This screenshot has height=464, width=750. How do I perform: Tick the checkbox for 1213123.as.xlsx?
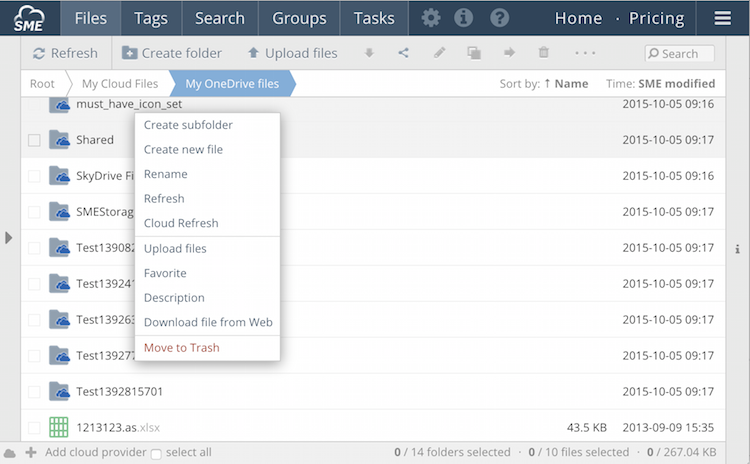click(34, 428)
